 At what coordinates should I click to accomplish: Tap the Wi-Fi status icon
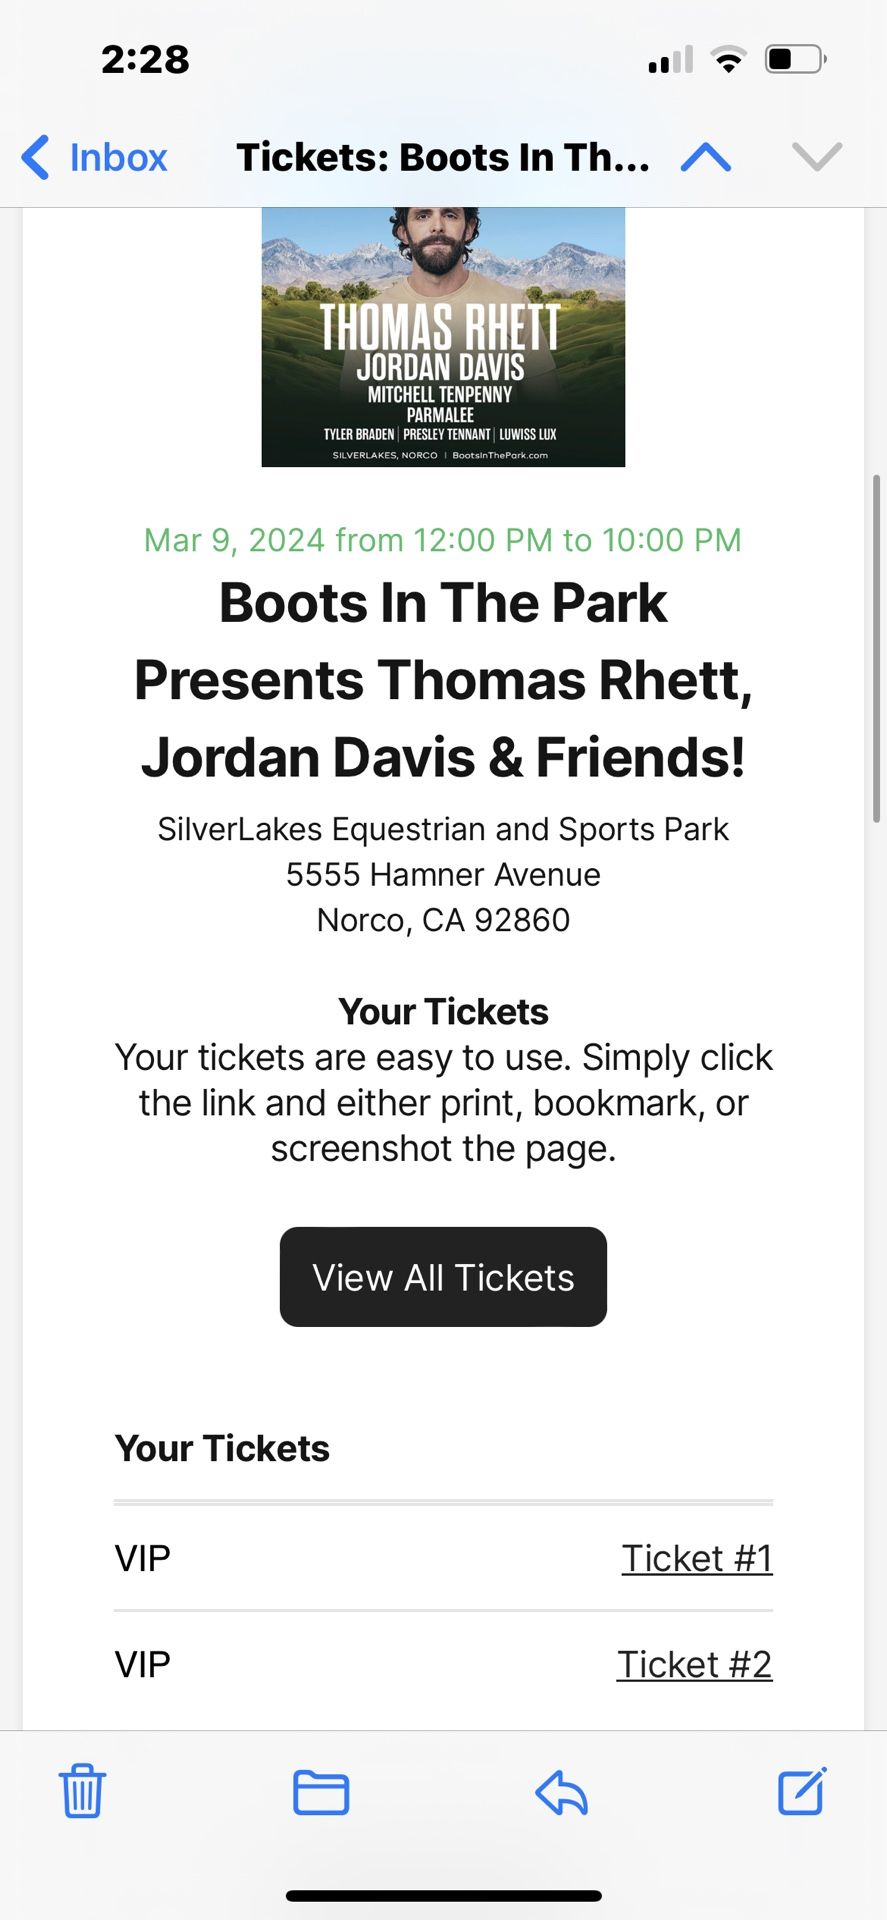pos(729,60)
